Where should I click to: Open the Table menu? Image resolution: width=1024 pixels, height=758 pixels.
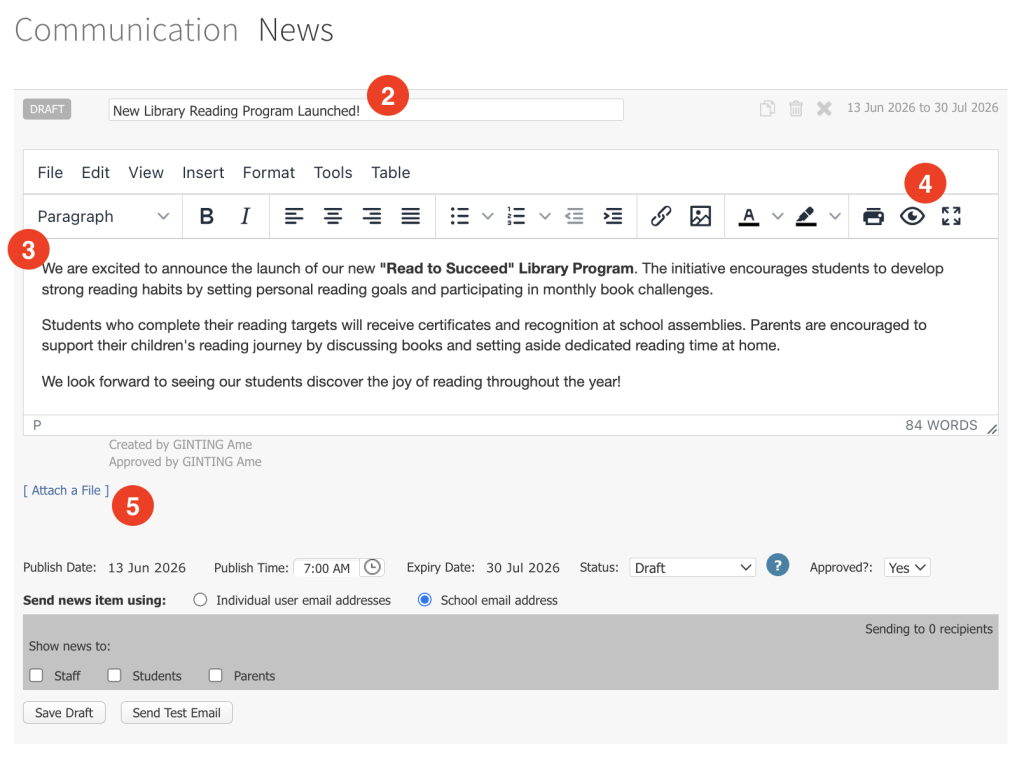pos(391,172)
